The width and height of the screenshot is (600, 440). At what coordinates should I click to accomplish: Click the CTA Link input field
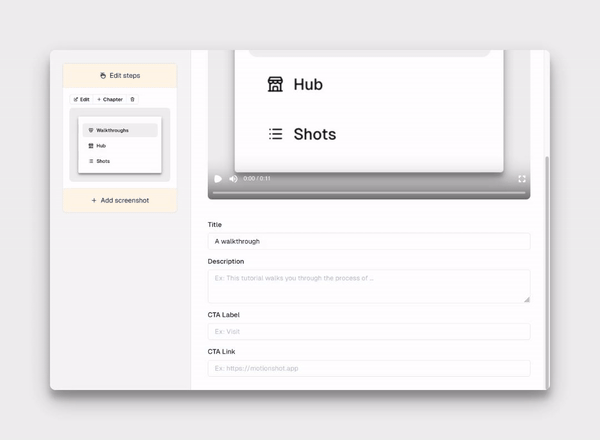tap(368, 368)
